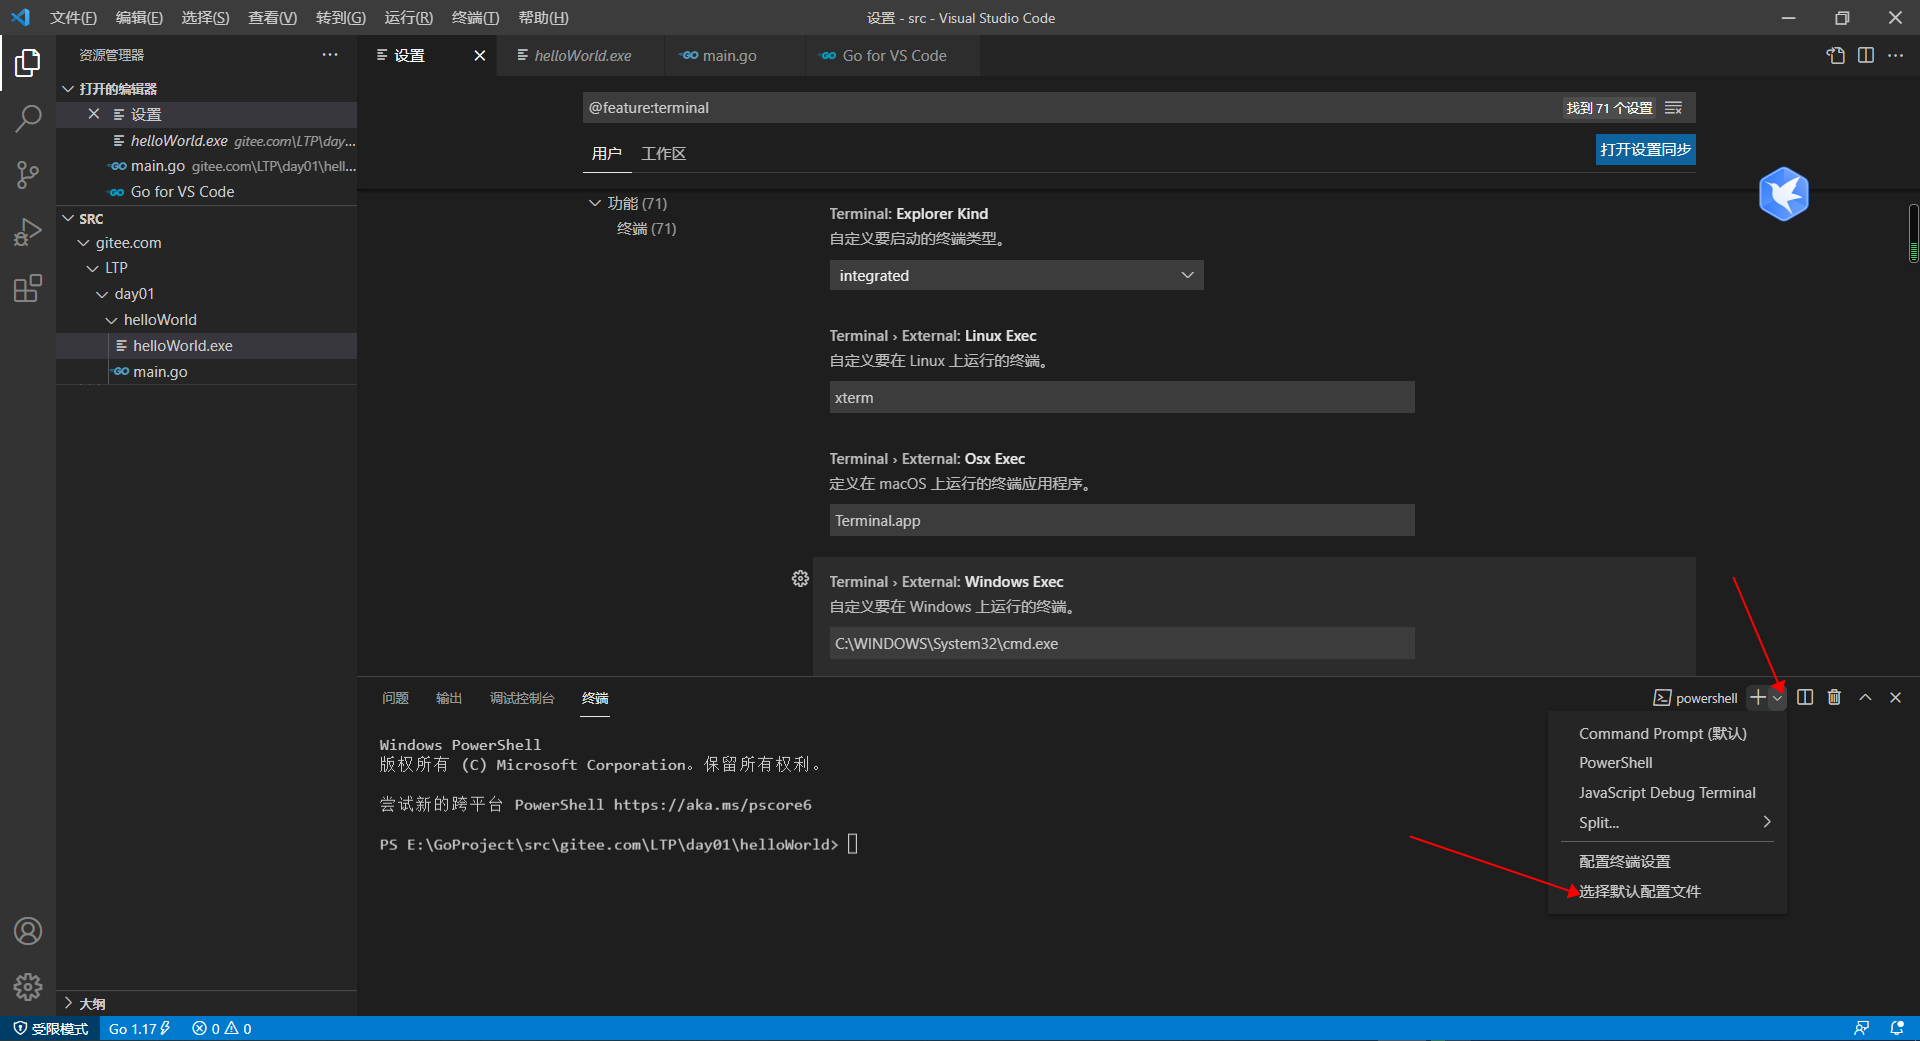Switch to 工作区 settings tab

pyautogui.click(x=663, y=153)
